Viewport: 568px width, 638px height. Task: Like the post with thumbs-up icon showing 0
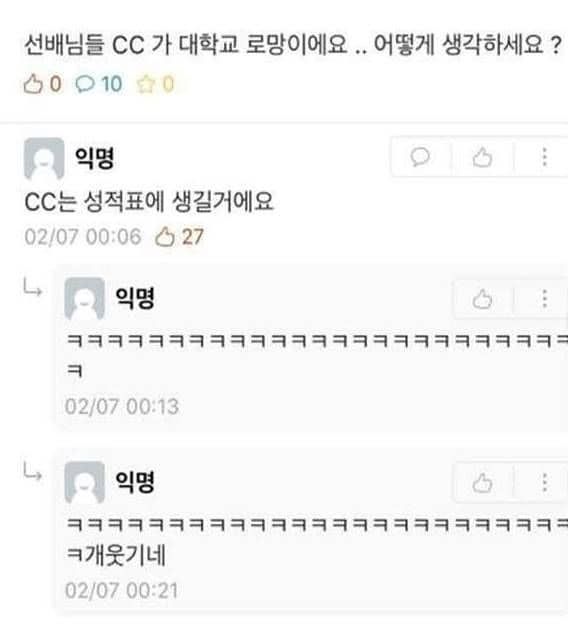coord(42,84)
